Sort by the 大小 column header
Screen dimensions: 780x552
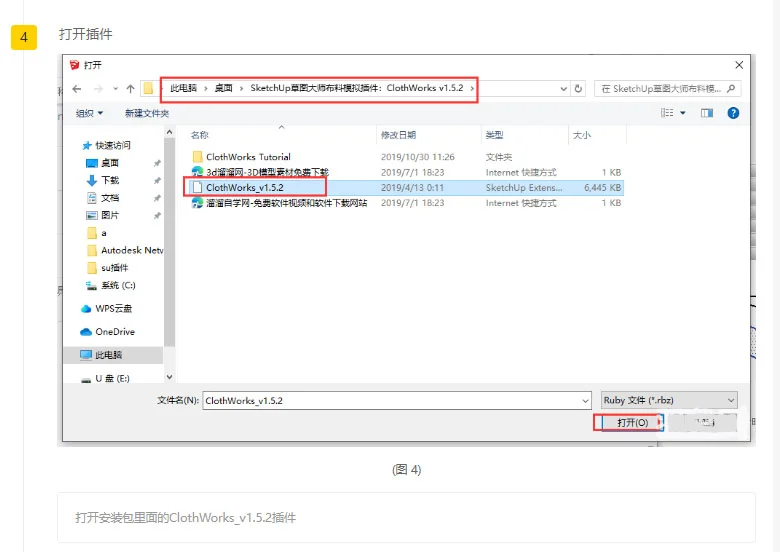[x=582, y=135]
